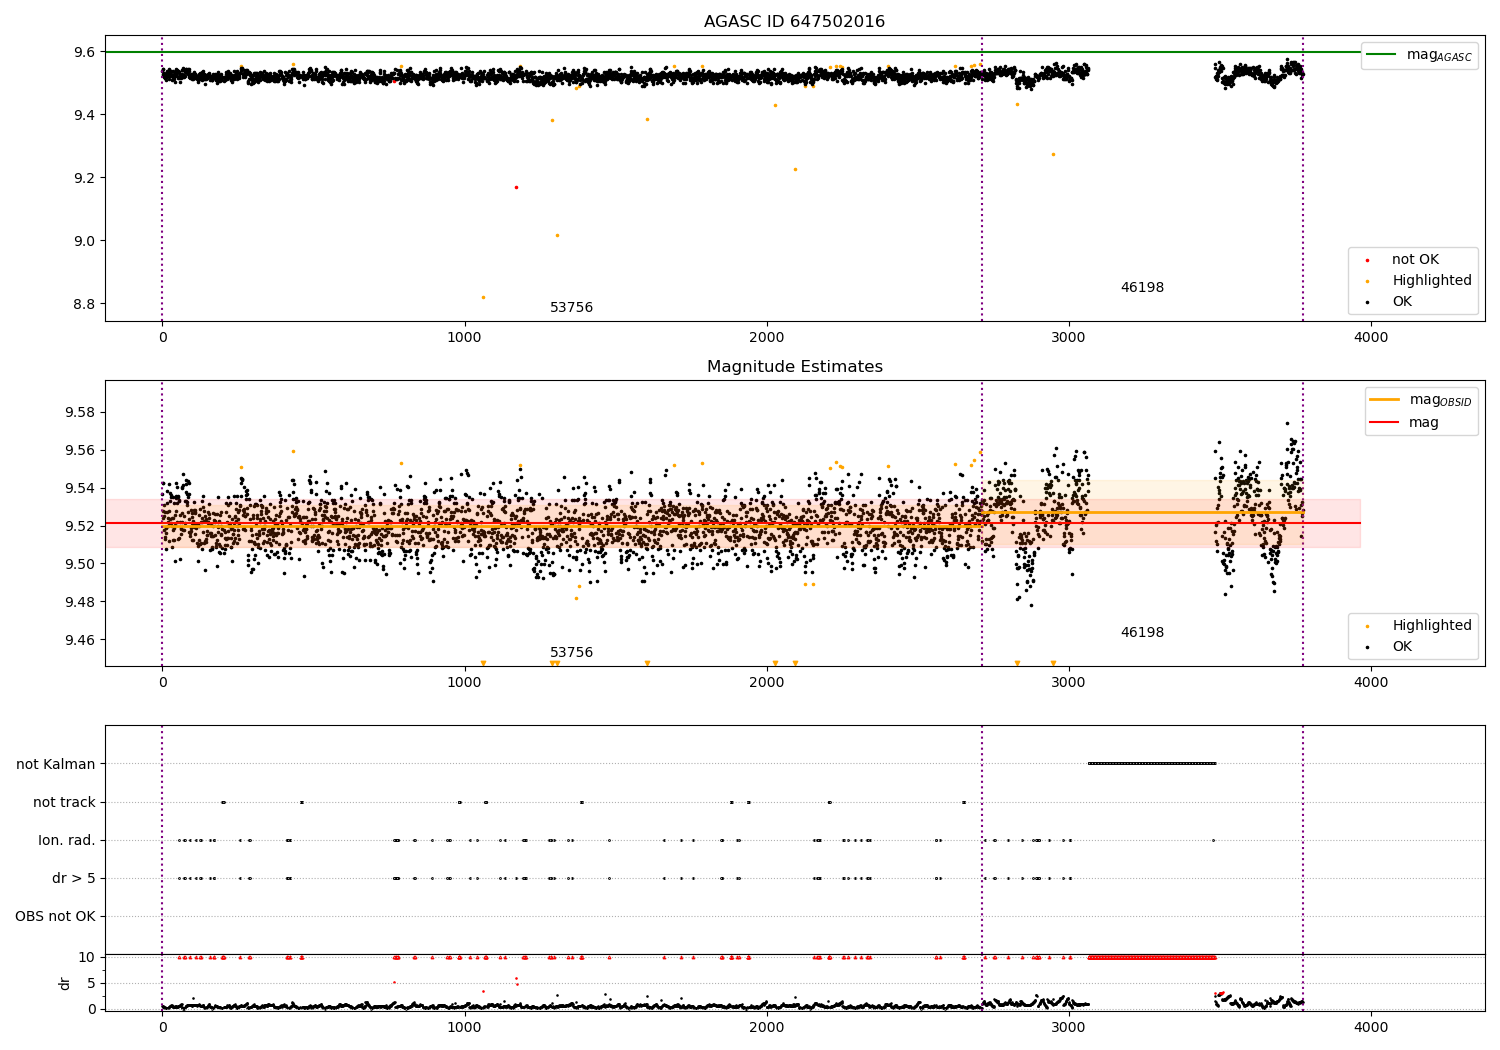The height and width of the screenshot is (1050, 1500).
Task: Click the 4000 x-tick of the top plot
Action: click(1371, 338)
